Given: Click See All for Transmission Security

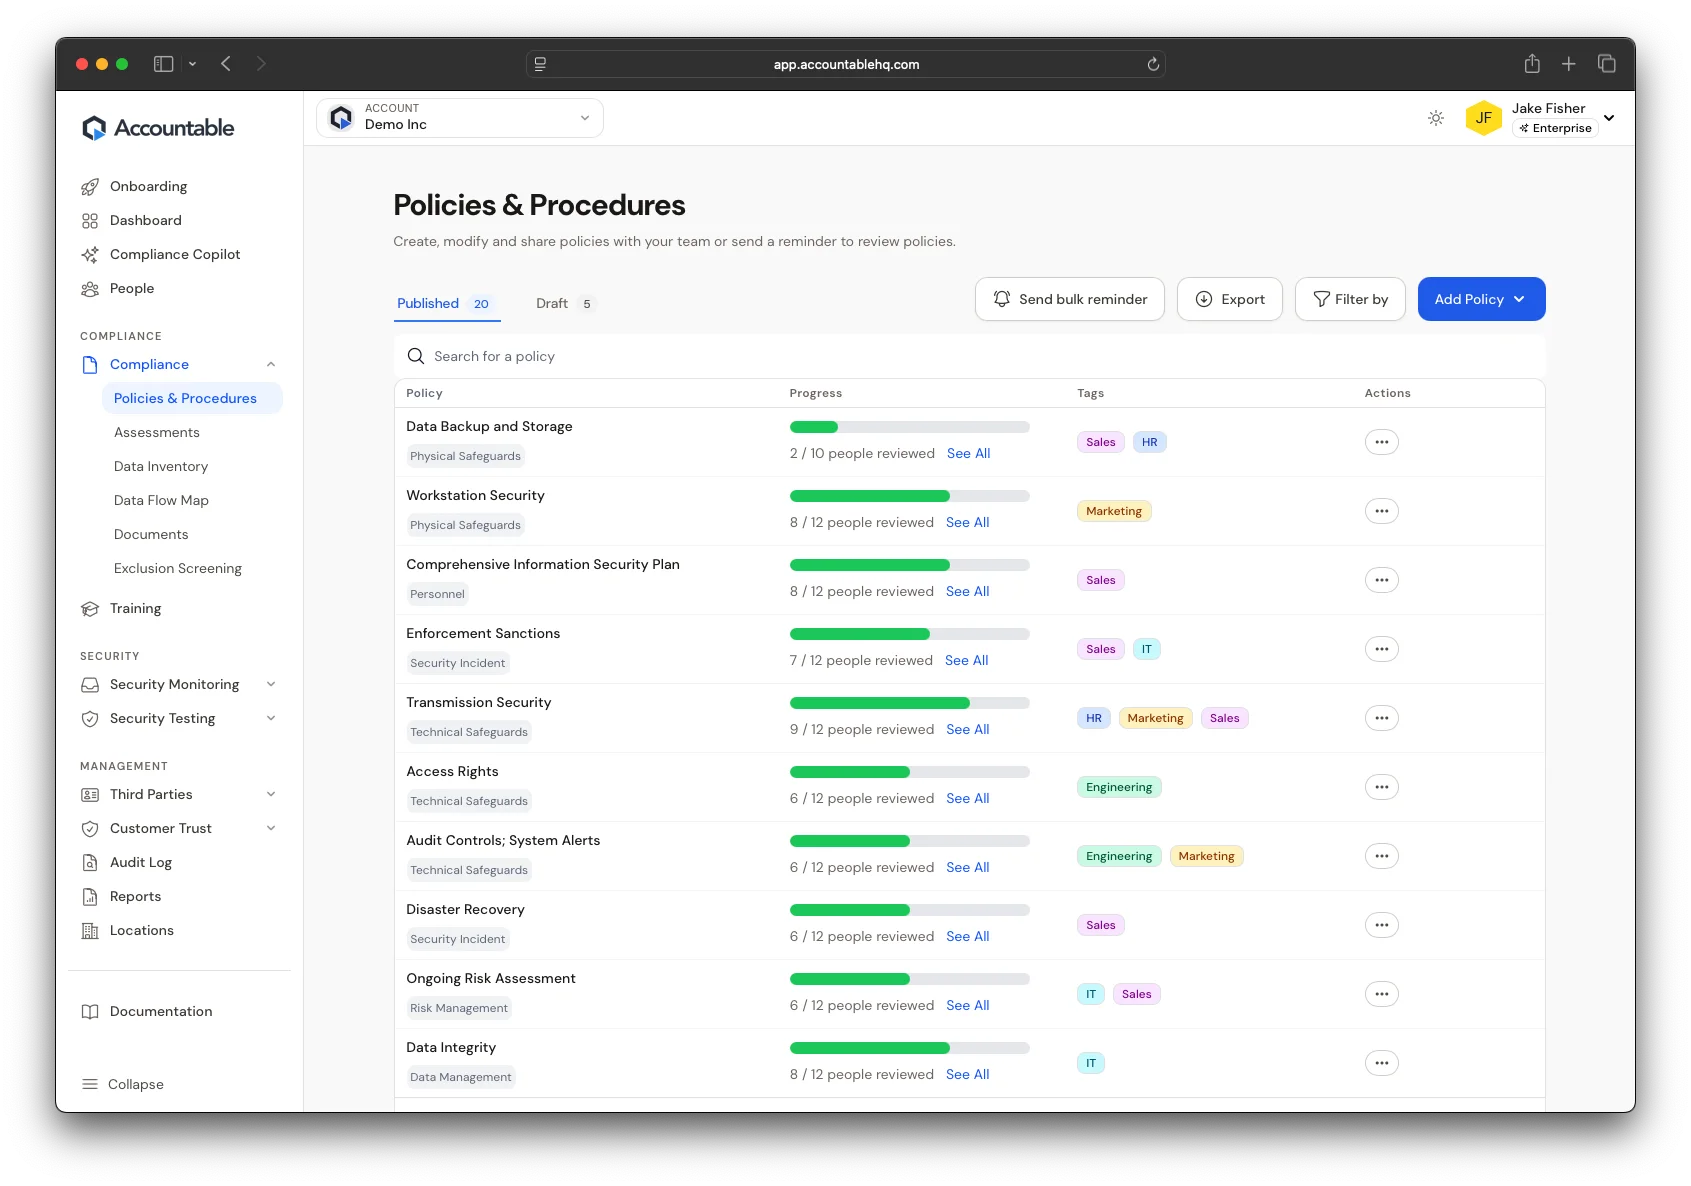Looking at the screenshot, I should click(x=967, y=729).
